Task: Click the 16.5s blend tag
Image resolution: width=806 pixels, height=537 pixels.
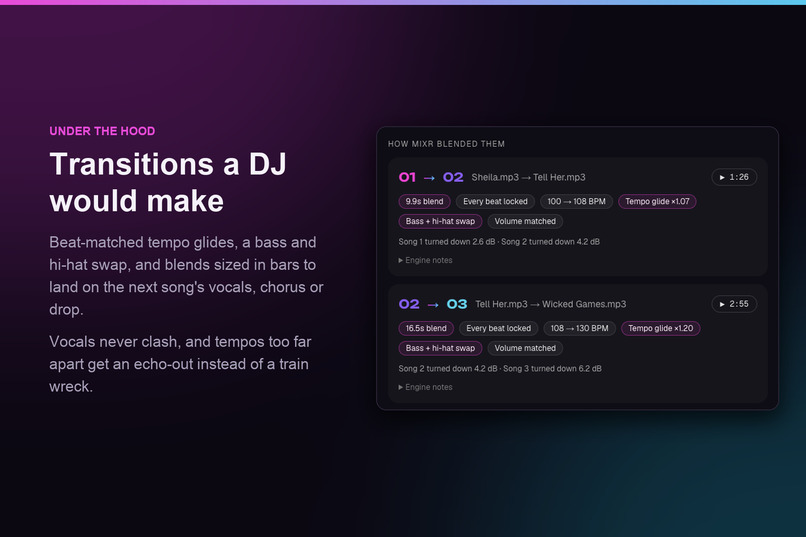Action: pos(426,328)
